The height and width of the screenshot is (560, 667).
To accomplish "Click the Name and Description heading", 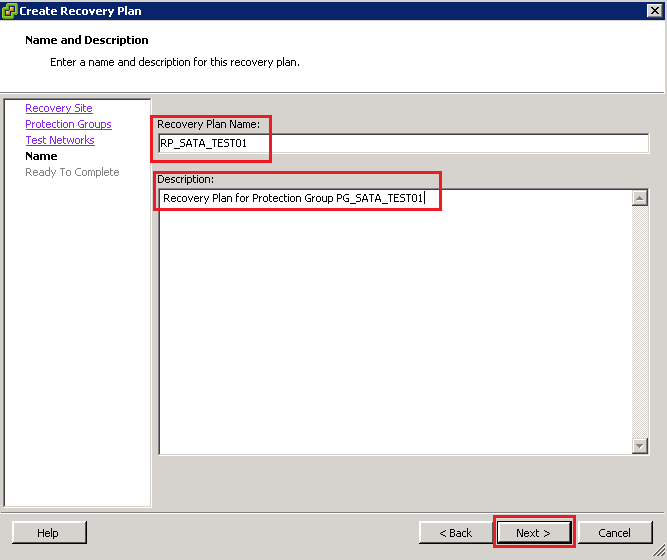I will [x=86, y=41].
